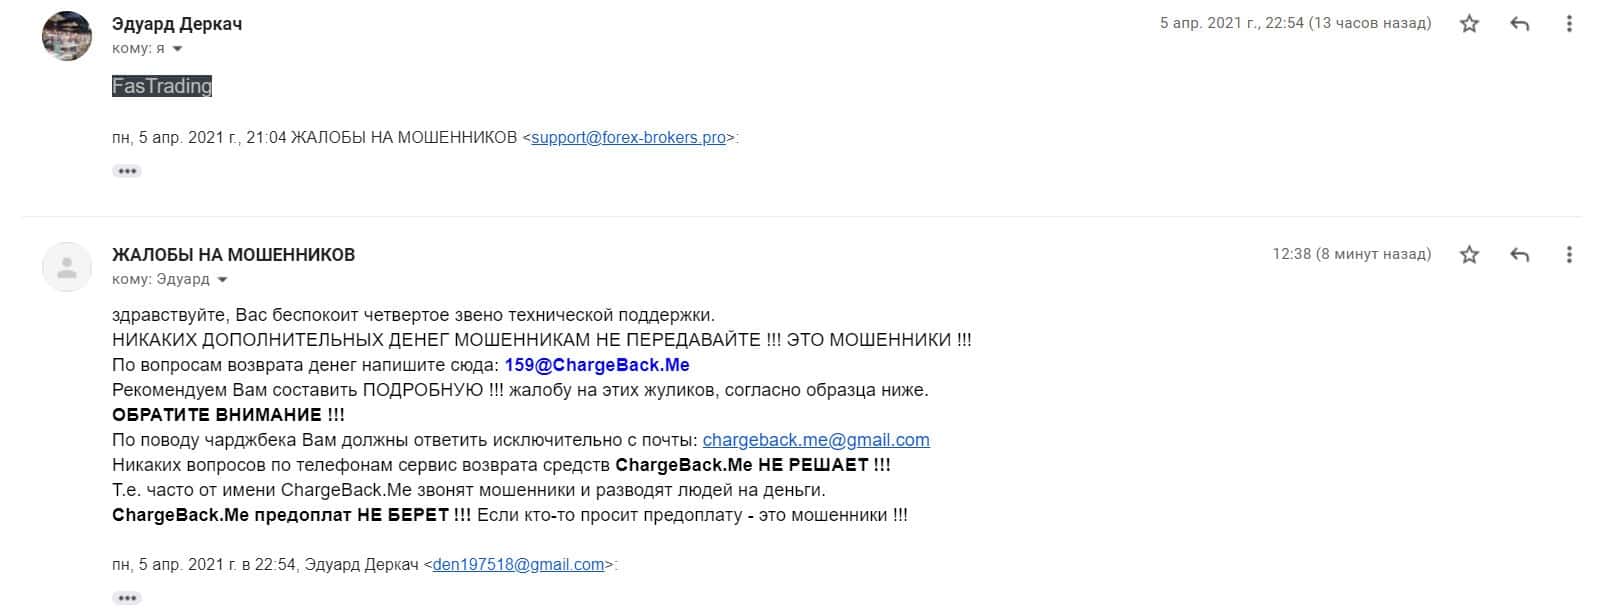The image size is (1600, 613).
Task: Show trimmed quoted text in second email
Action: (x=127, y=598)
